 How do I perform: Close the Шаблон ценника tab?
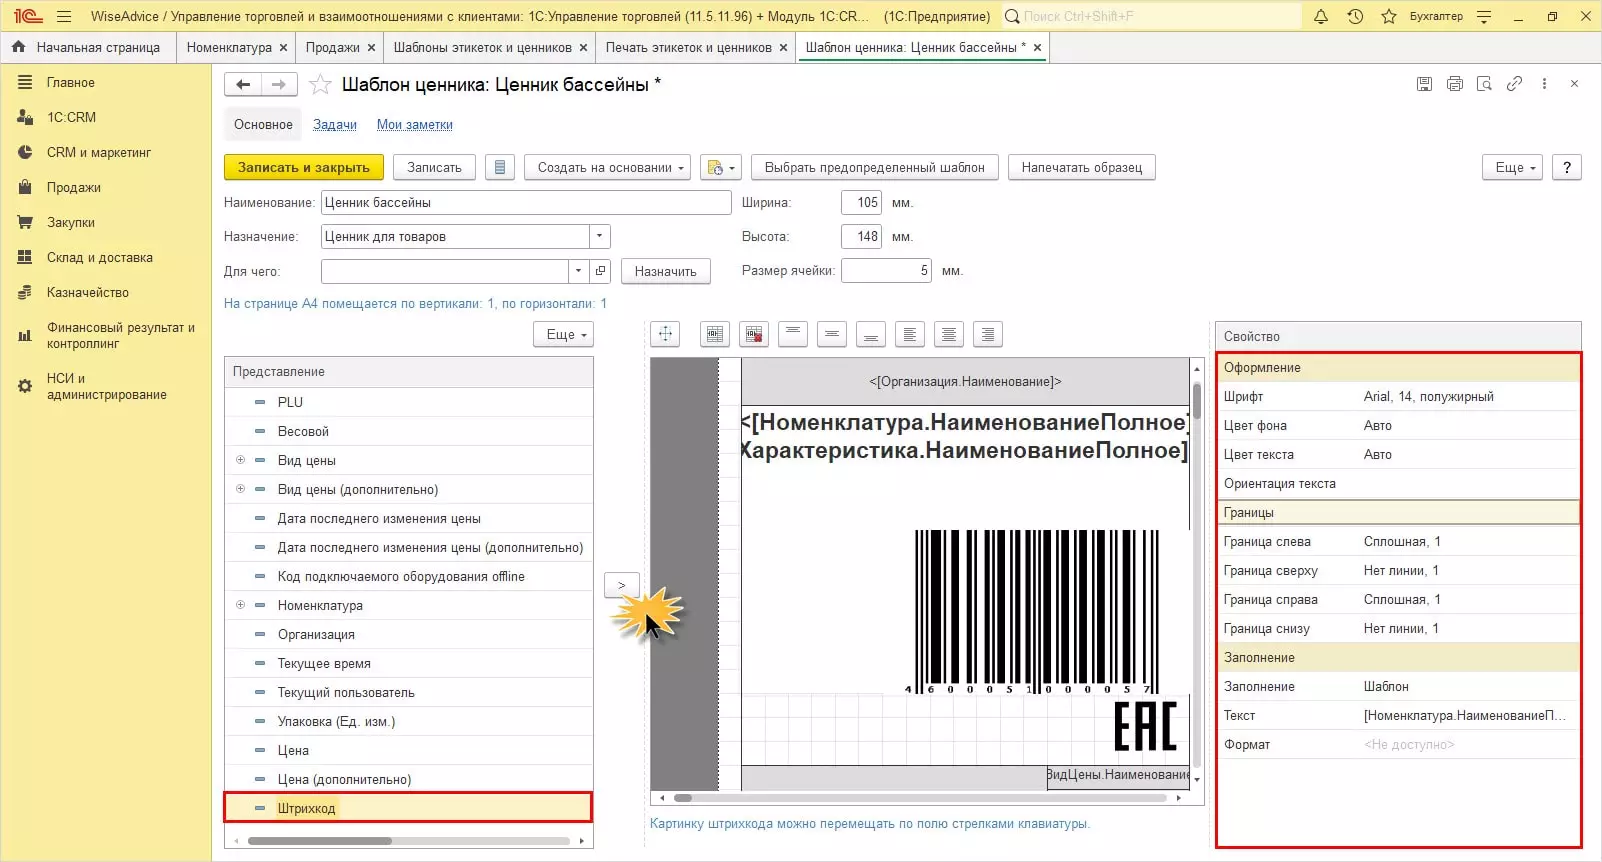tap(1038, 47)
